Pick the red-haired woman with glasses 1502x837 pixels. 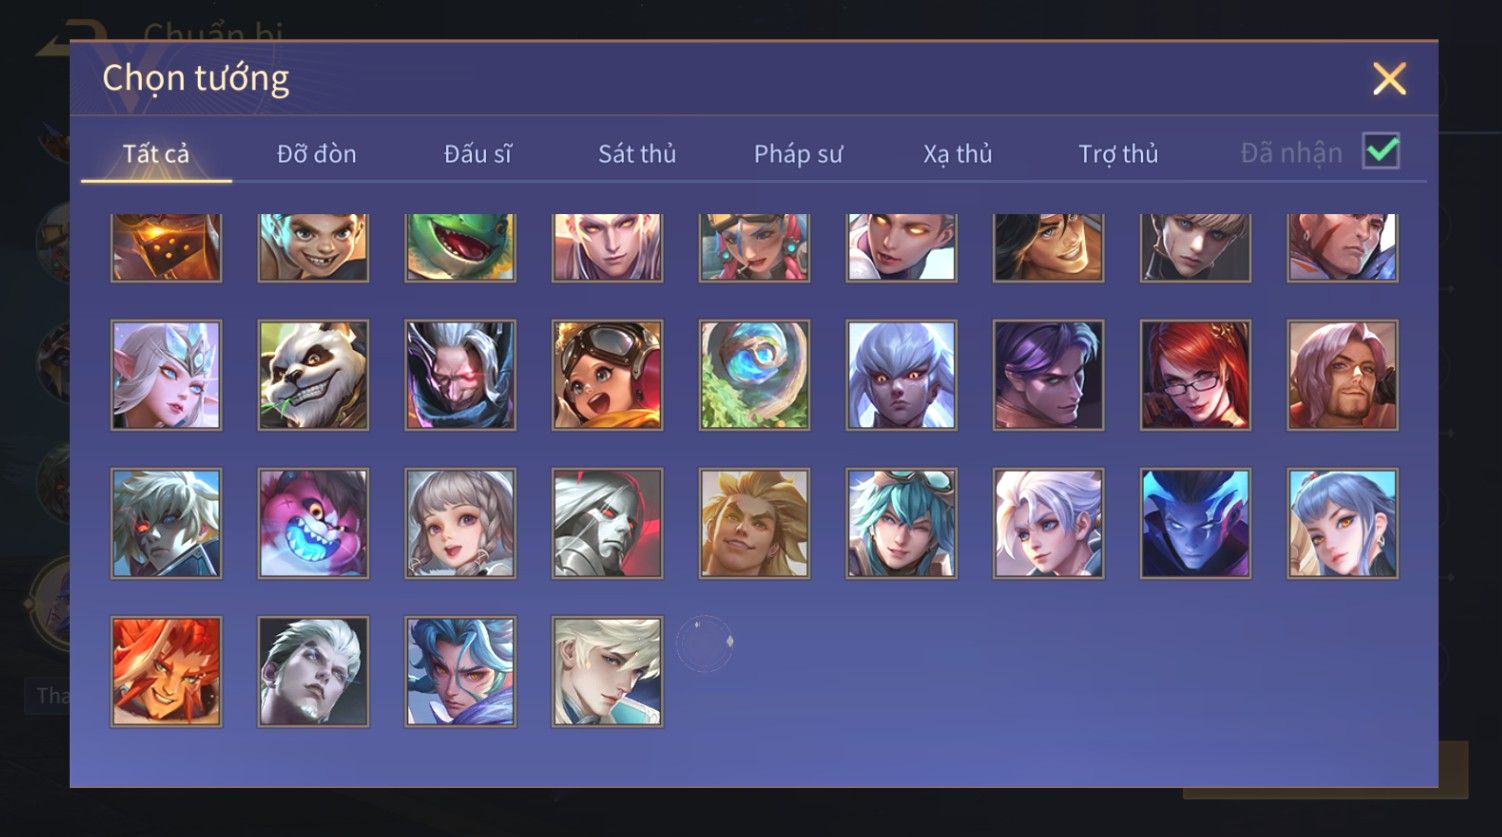tap(1195, 375)
